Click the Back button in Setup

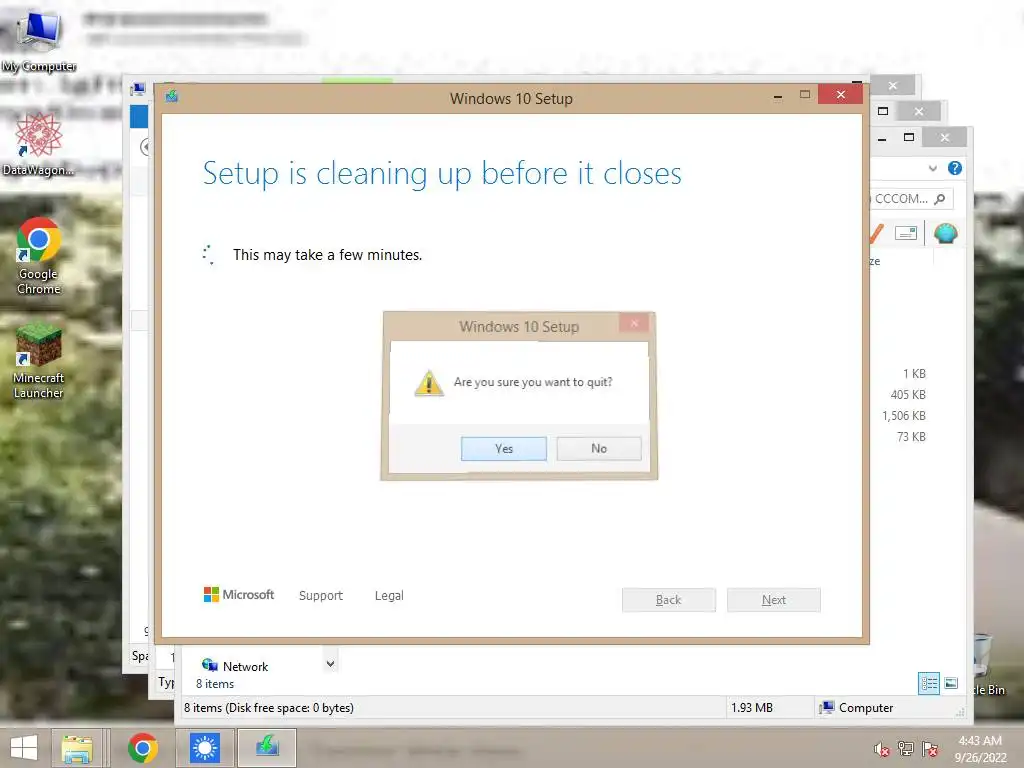(x=669, y=600)
